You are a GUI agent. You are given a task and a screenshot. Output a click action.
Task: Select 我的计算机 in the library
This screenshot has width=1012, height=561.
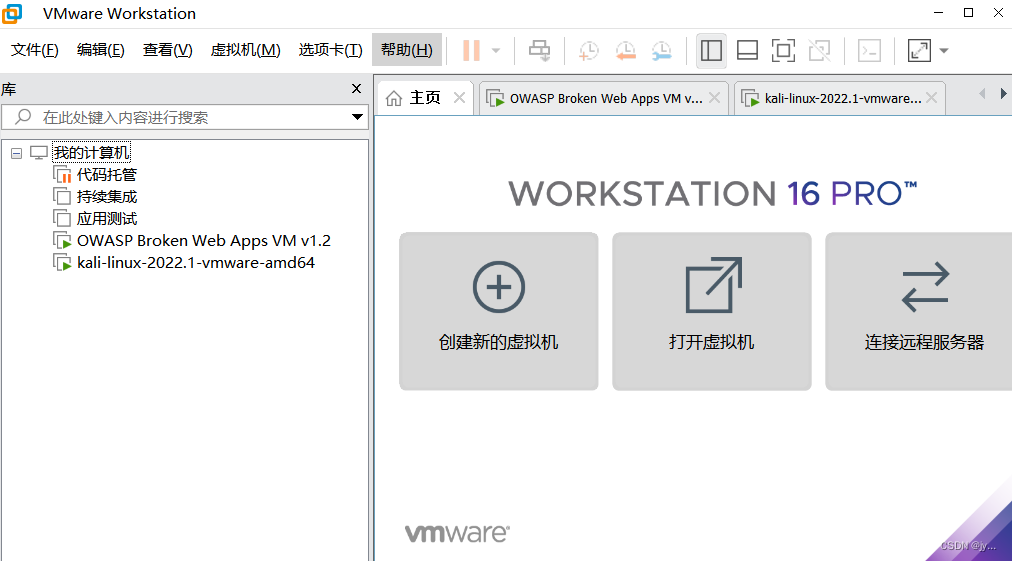[92, 153]
